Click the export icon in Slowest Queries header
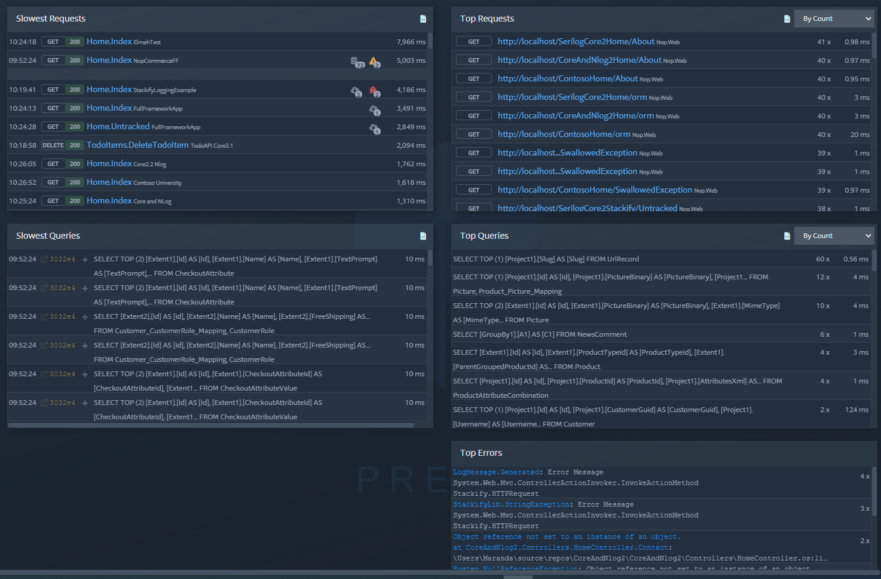 [423, 236]
